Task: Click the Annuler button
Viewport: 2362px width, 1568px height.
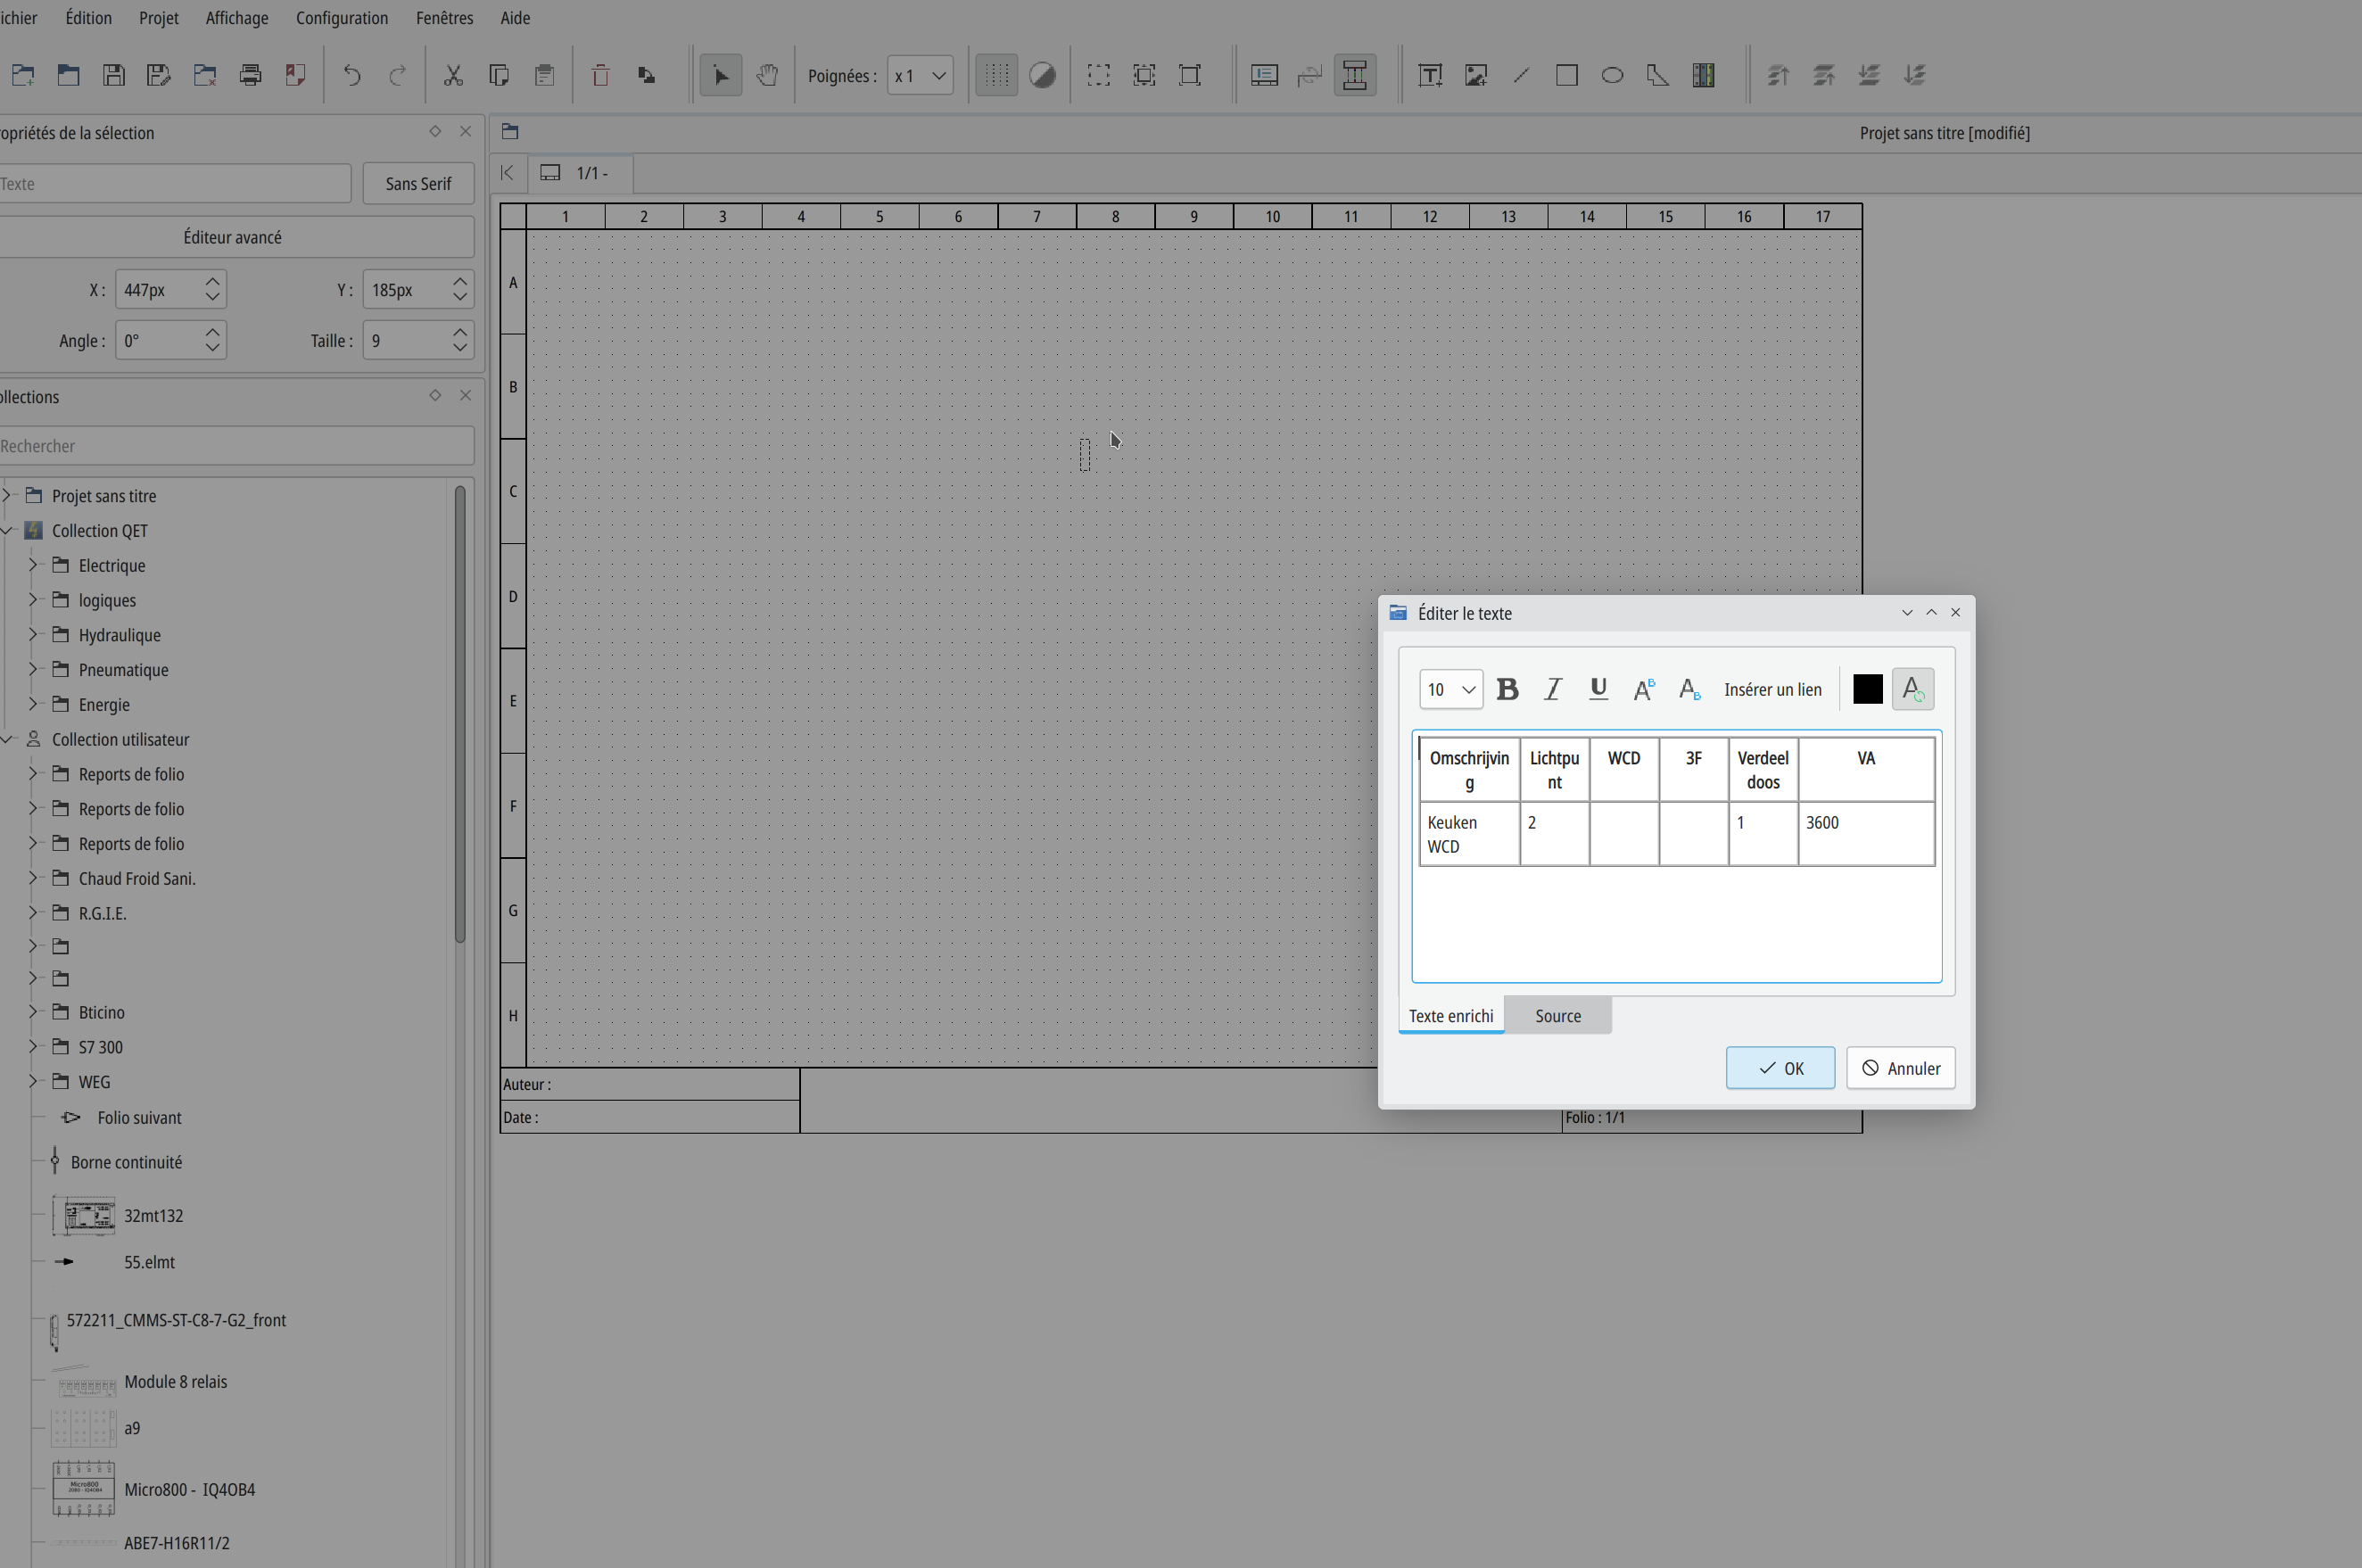Action: pos(1900,1068)
